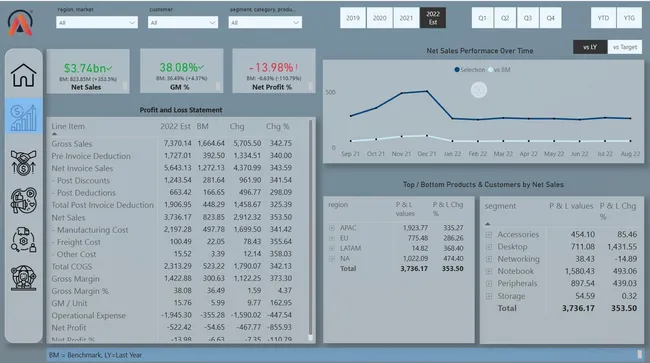The height and width of the screenshot is (363, 650).
Task: Select the 2022 Est year button
Action: (x=433, y=18)
